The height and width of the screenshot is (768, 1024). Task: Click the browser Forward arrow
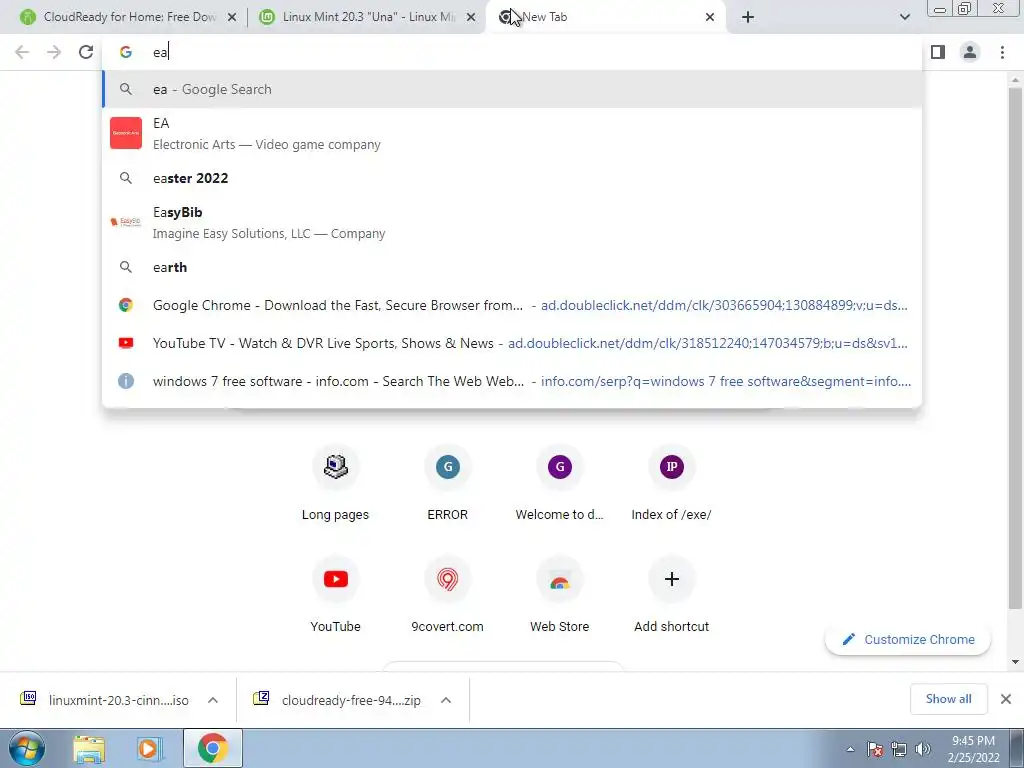tap(54, 52)
